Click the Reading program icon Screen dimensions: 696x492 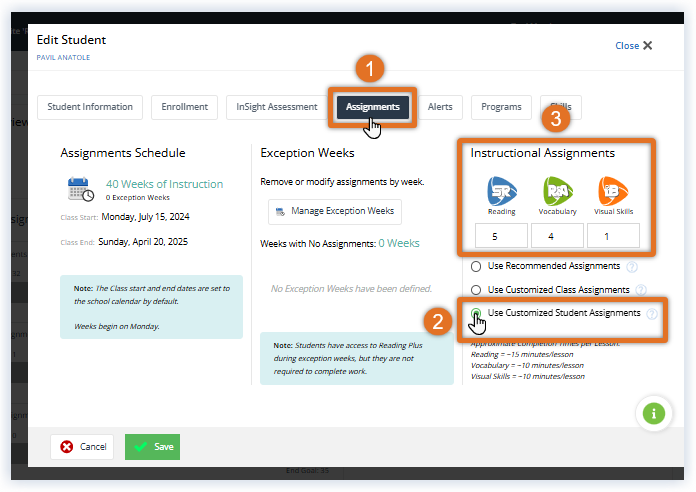pyautogui.click(x=501, y=190)
